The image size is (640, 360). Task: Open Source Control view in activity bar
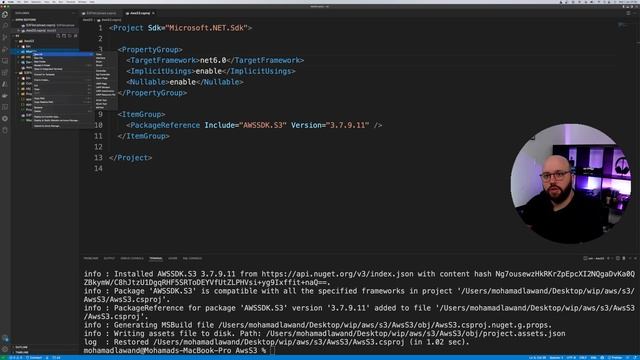click(x=5, y=37)
